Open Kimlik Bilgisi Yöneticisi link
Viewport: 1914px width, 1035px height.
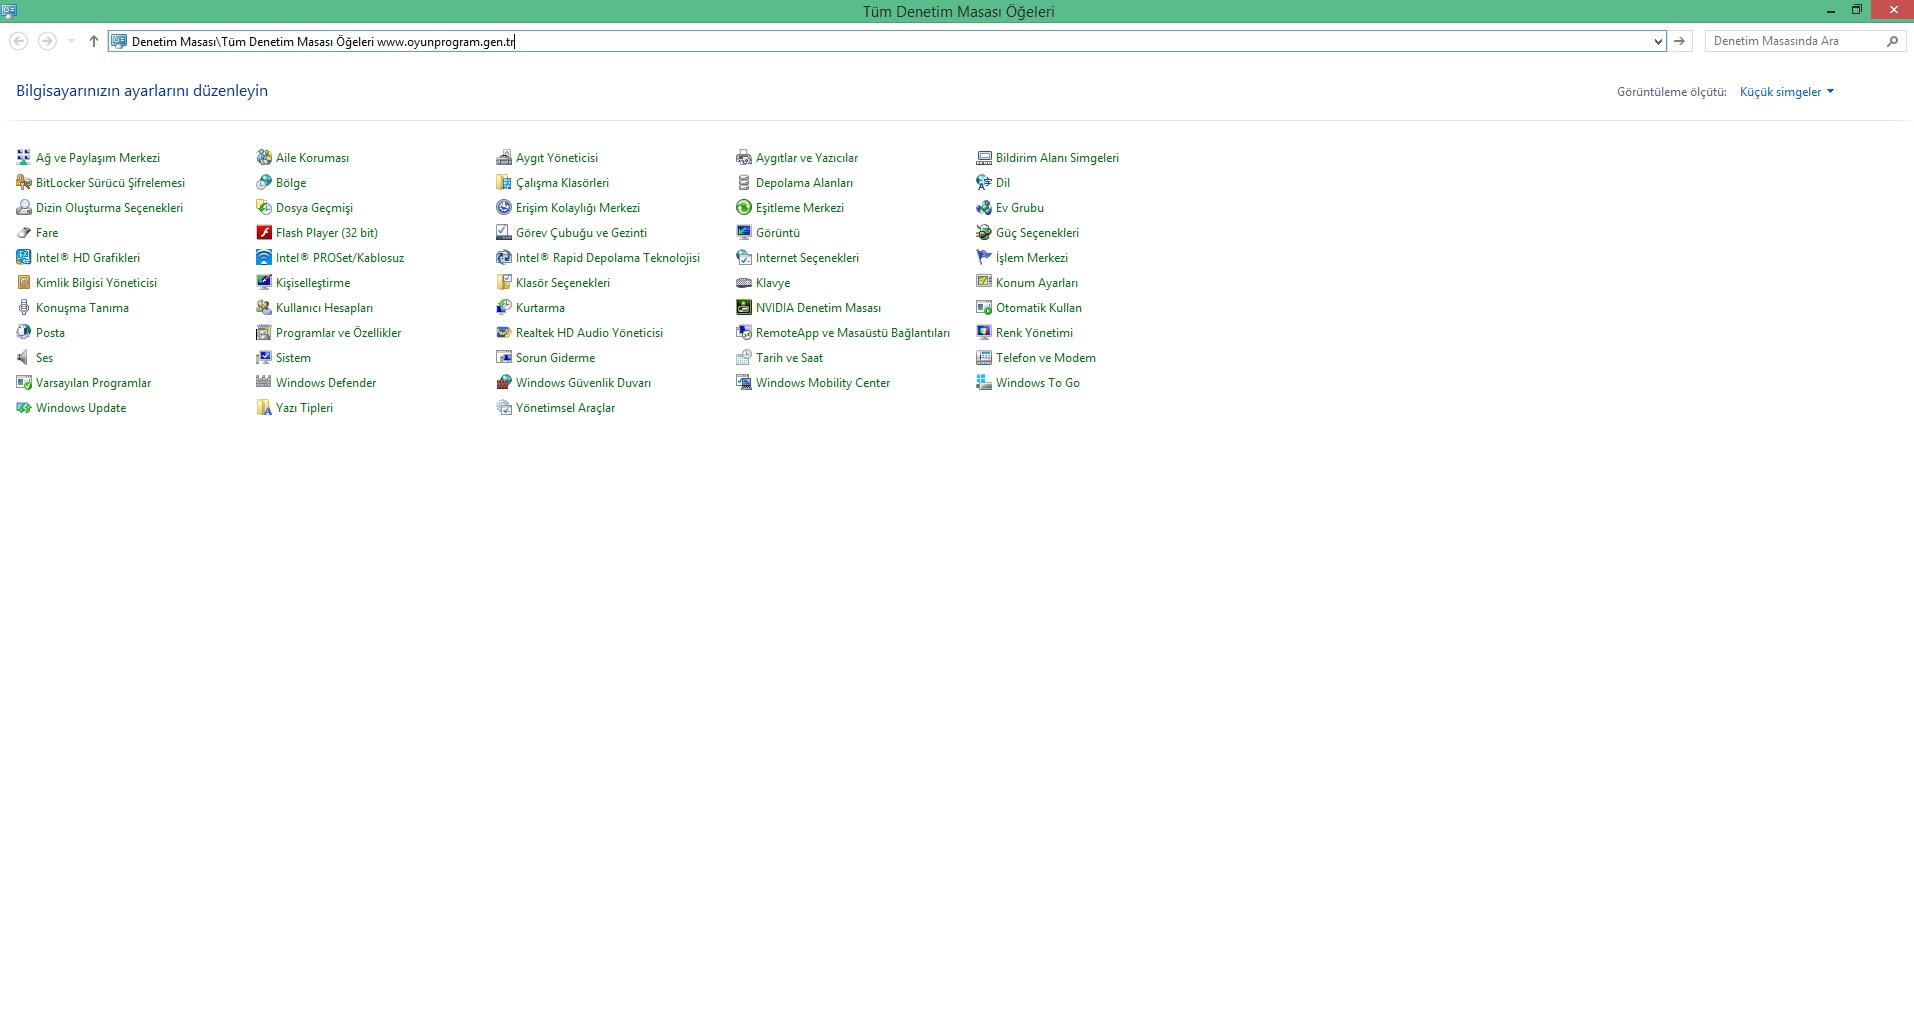click(x=96, y=283)
